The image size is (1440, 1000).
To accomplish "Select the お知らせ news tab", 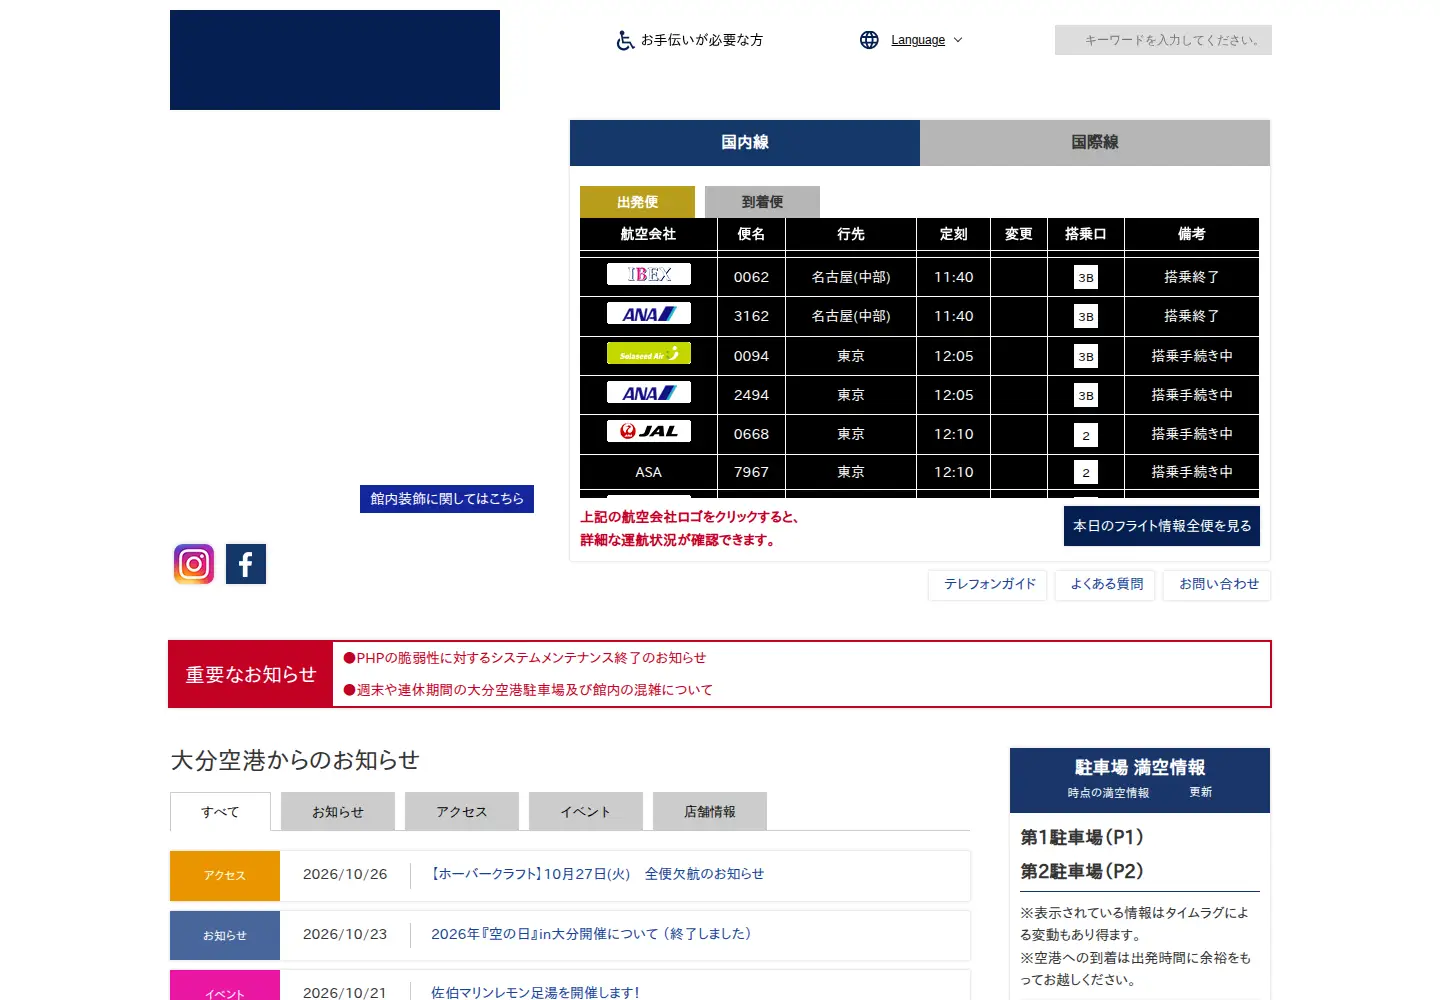I will [338, 812].
